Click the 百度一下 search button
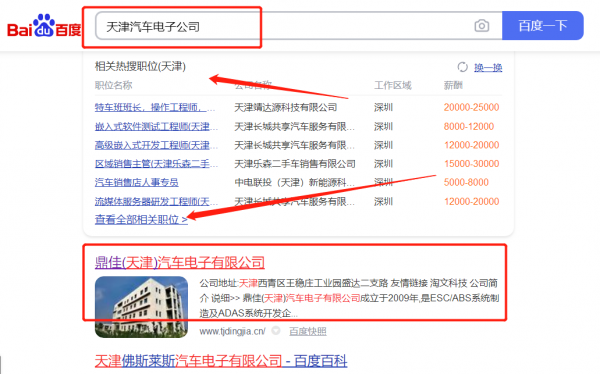600x374 pixels. click(543, 26)
